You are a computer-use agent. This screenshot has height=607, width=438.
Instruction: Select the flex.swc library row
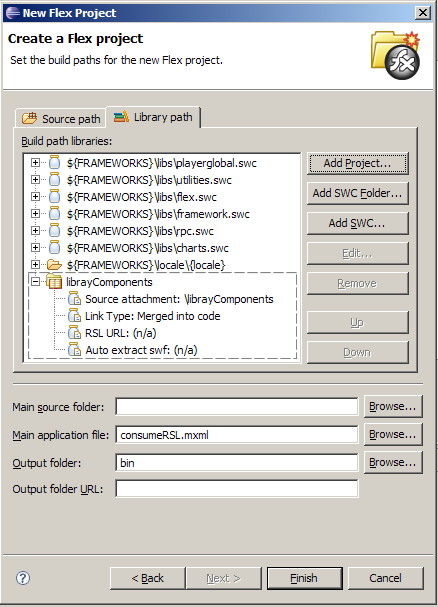tap(142, 197)
